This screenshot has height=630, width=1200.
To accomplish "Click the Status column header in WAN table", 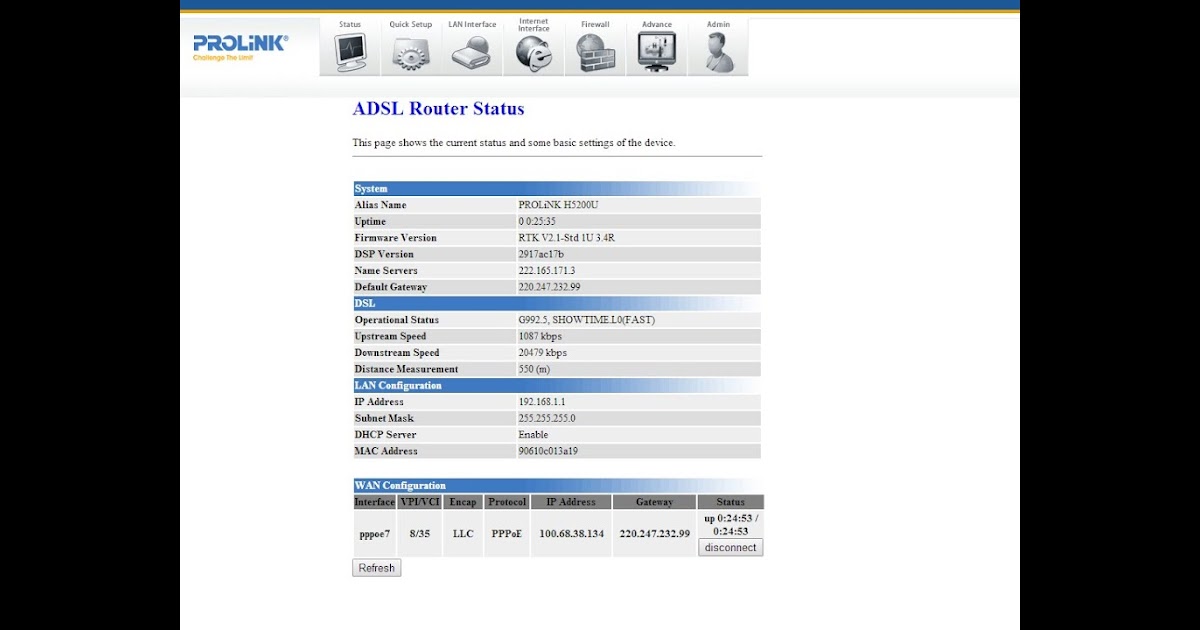I will pos(730,502).
